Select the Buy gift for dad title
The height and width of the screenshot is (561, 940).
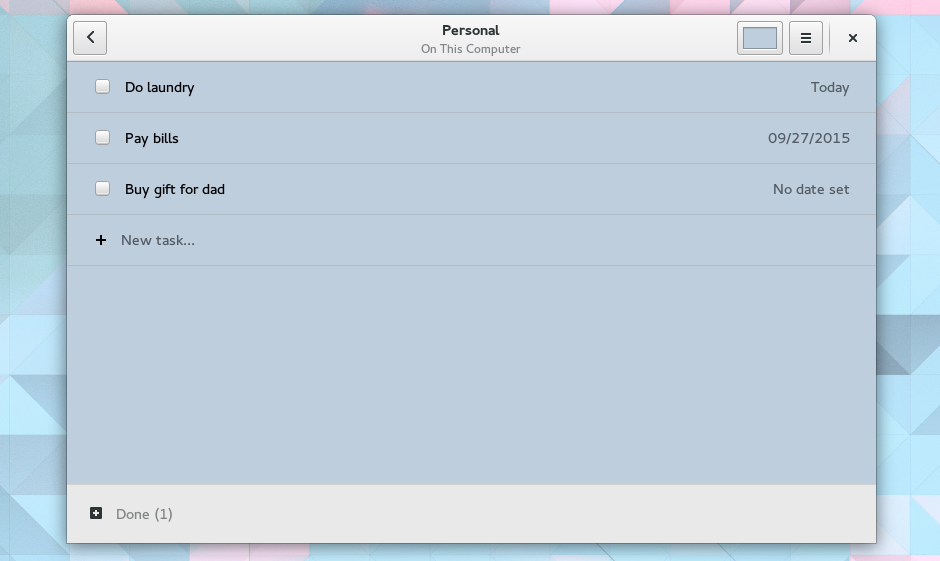[x=175, y=189]
